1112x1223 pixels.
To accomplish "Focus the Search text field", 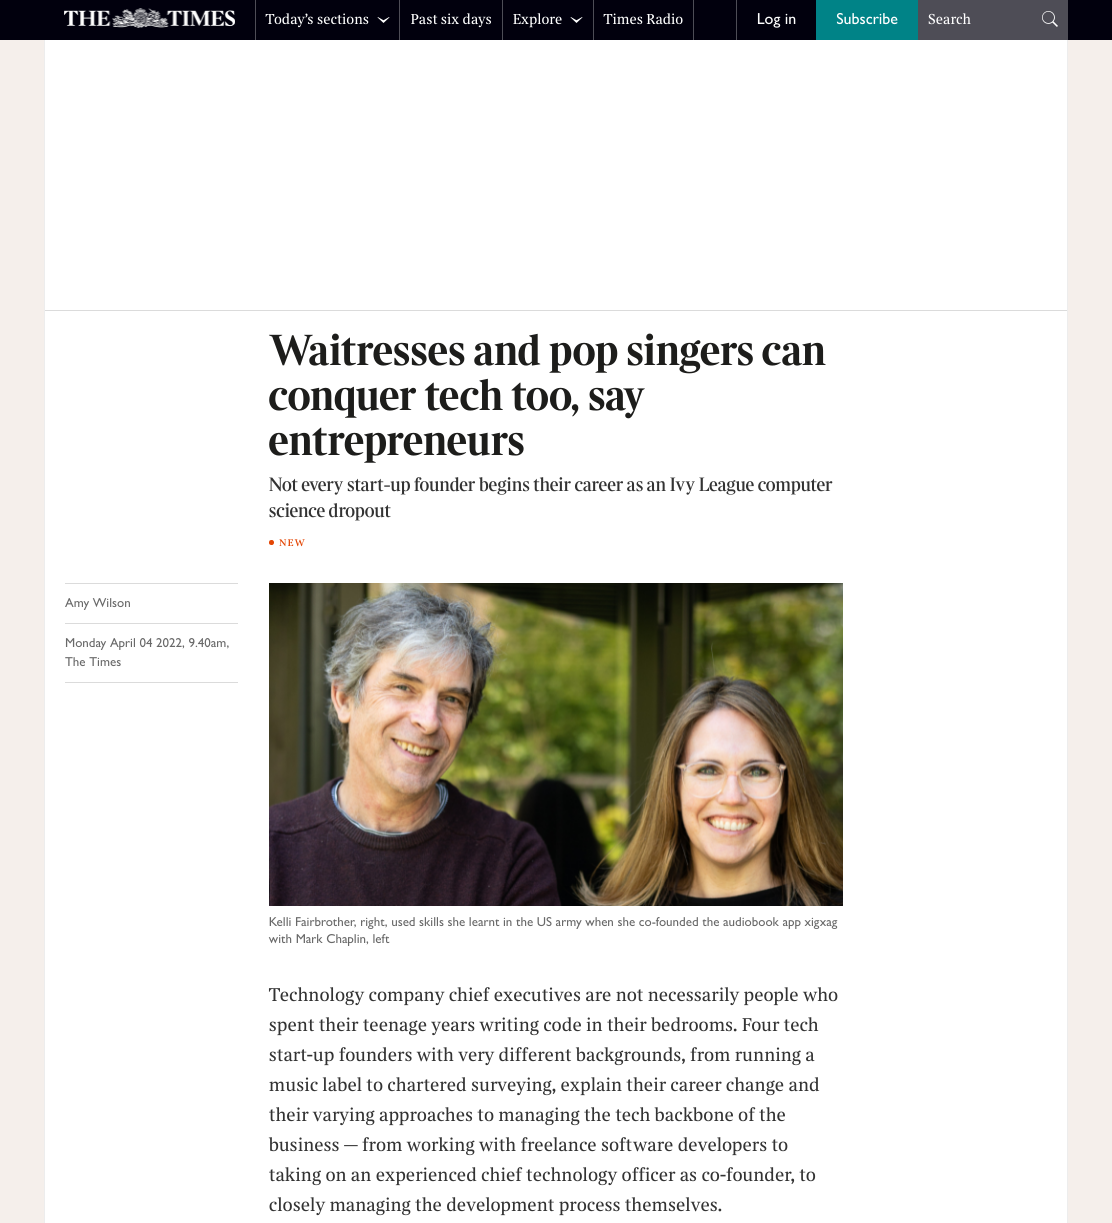I will point(980,19).
